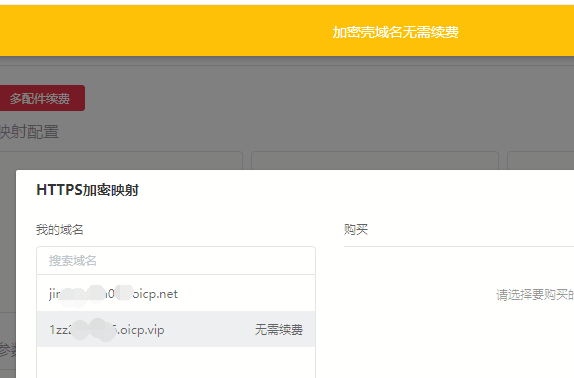Click the 多配件续费 red button
Image resolution: width=574 pixels, height=378 pixels.
click(x=42, y=98)
